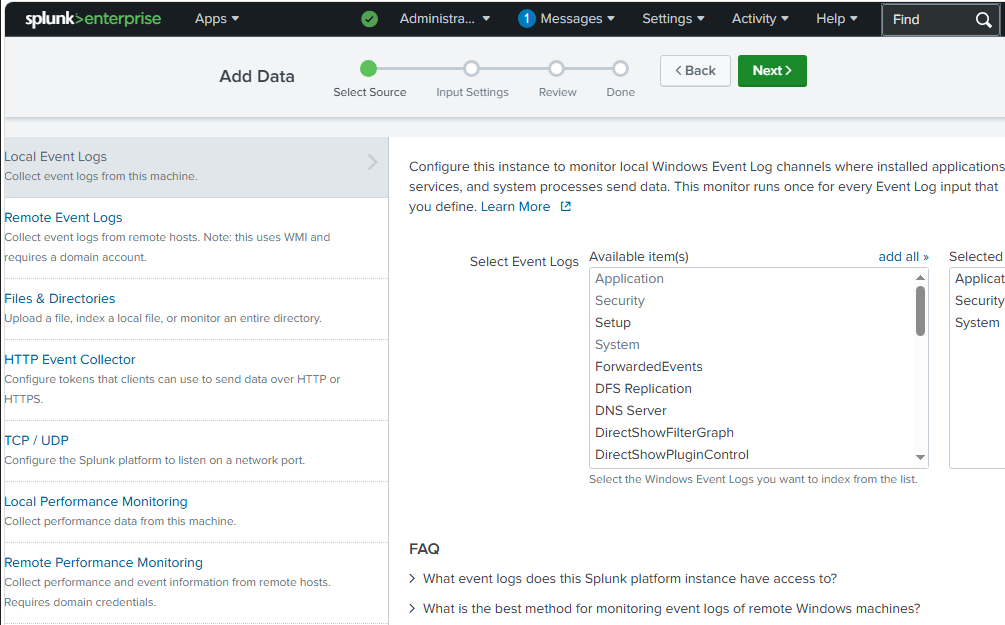Screen dimensions: 1005x625
Task: Choose Application in available items
Action: coord(752,279)
